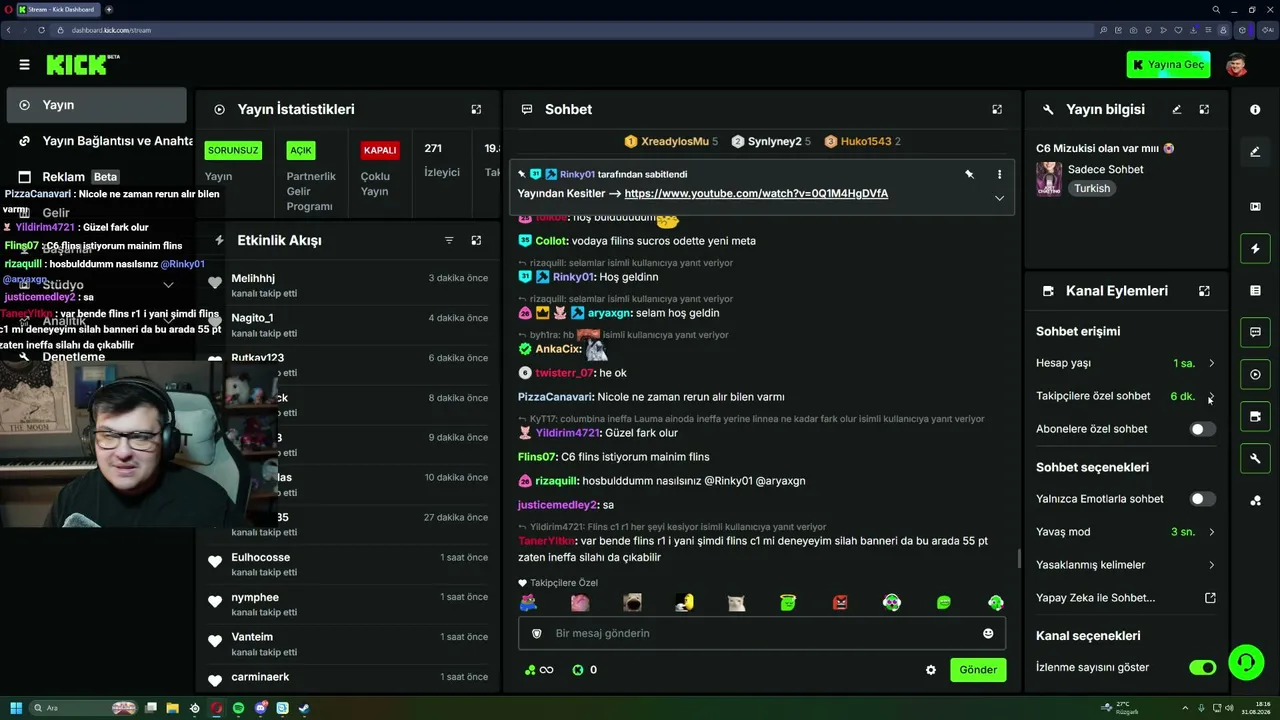This screenshot has width=1280, height=720.
Task: Click the Eulhocosse follow event row
Action: pos(348,564)
